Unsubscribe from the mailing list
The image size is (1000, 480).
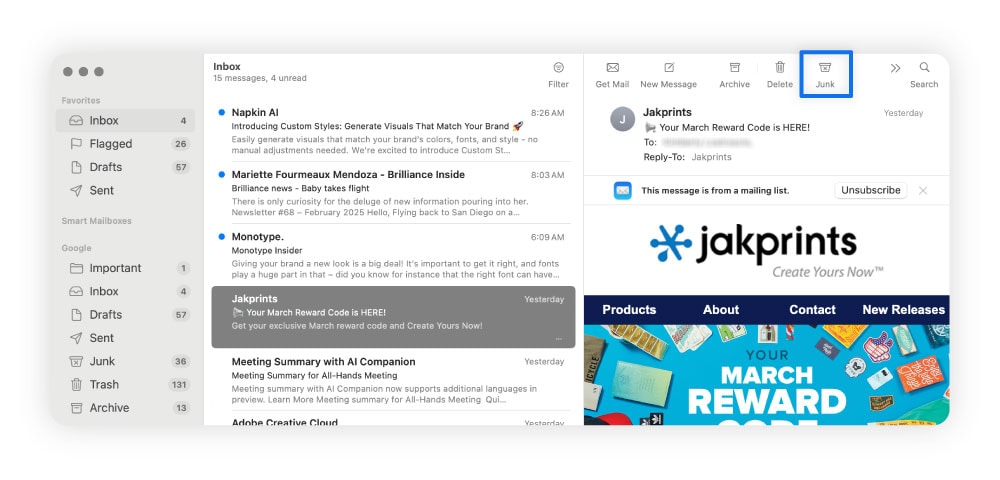[870, 190]
